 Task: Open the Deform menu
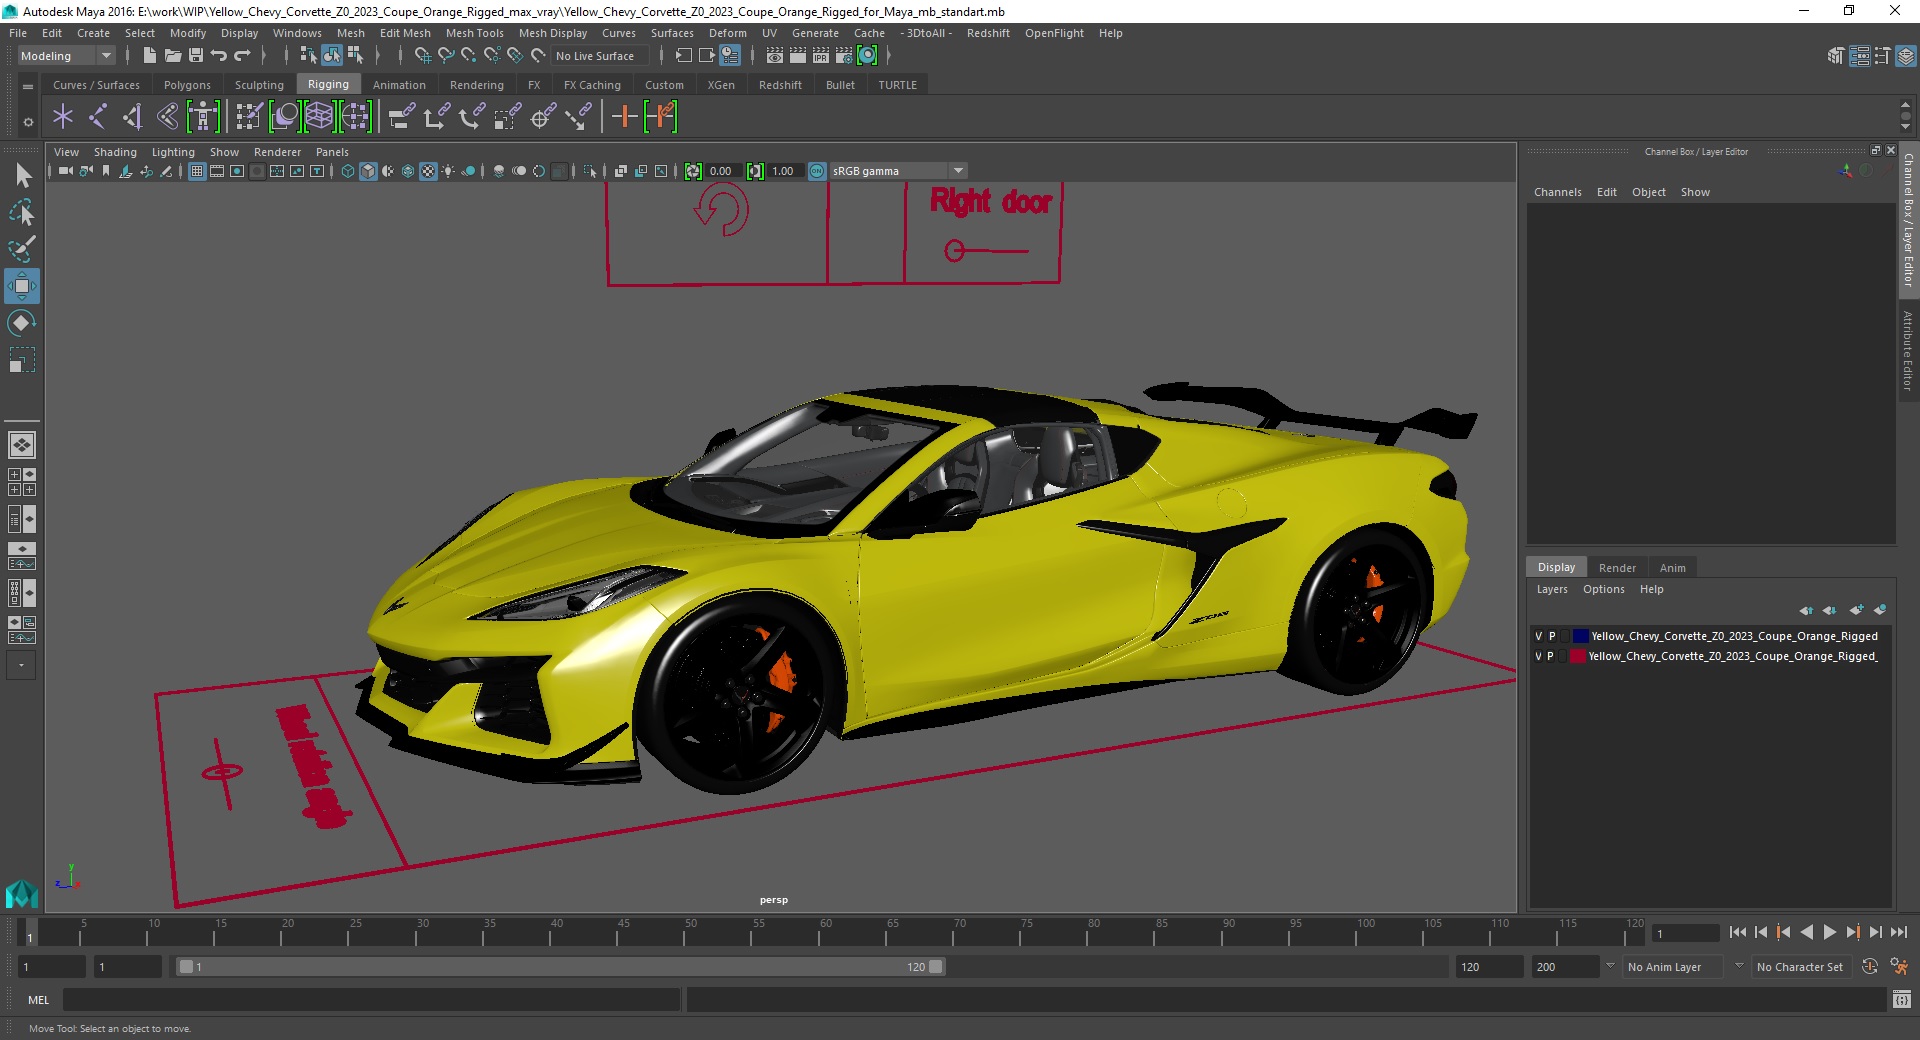(x=728, y=33)
